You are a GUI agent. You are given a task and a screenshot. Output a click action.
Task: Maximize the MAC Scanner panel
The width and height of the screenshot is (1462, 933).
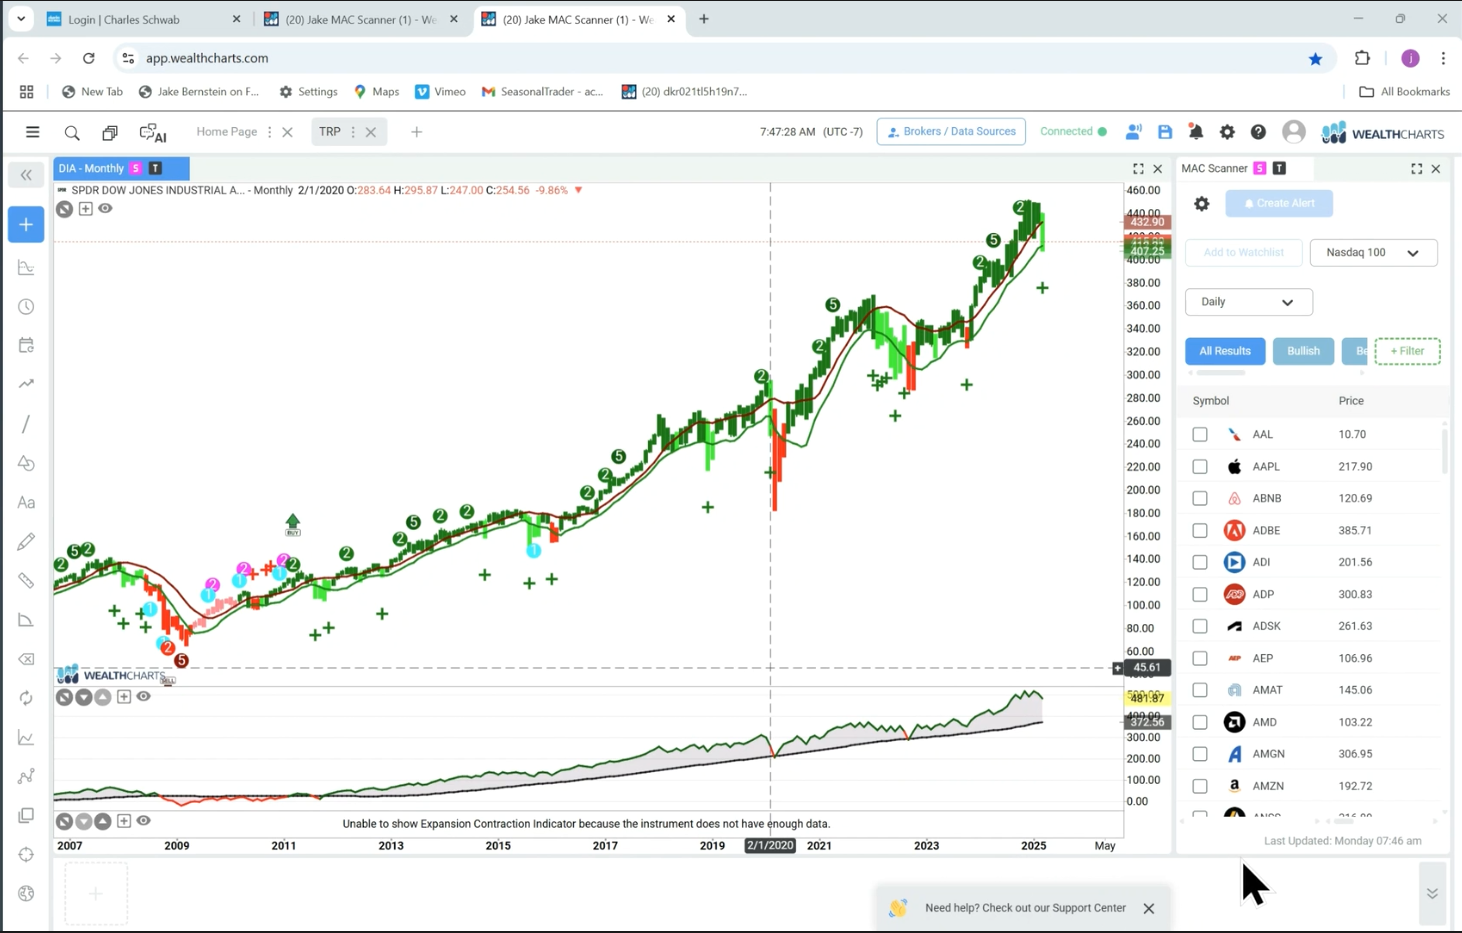pos(1416,169)
